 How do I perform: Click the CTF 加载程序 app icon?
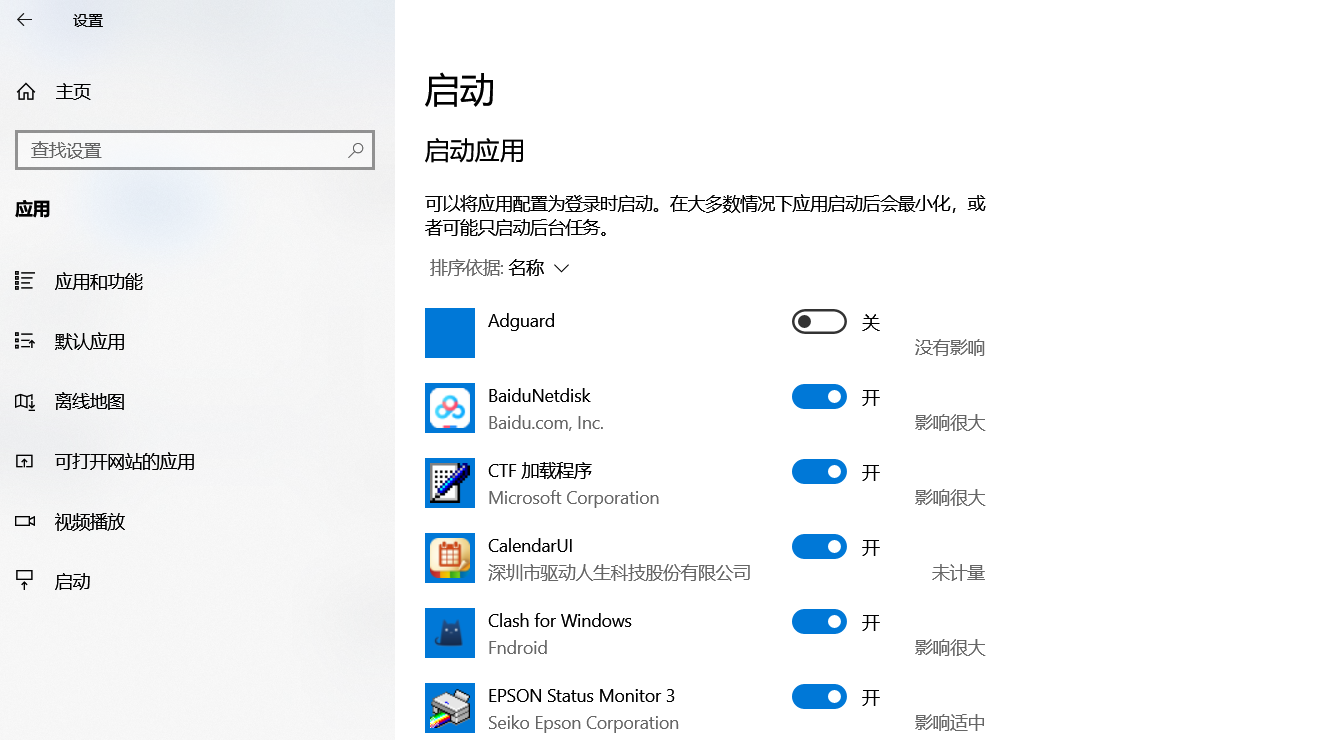[x=450, y=483]
